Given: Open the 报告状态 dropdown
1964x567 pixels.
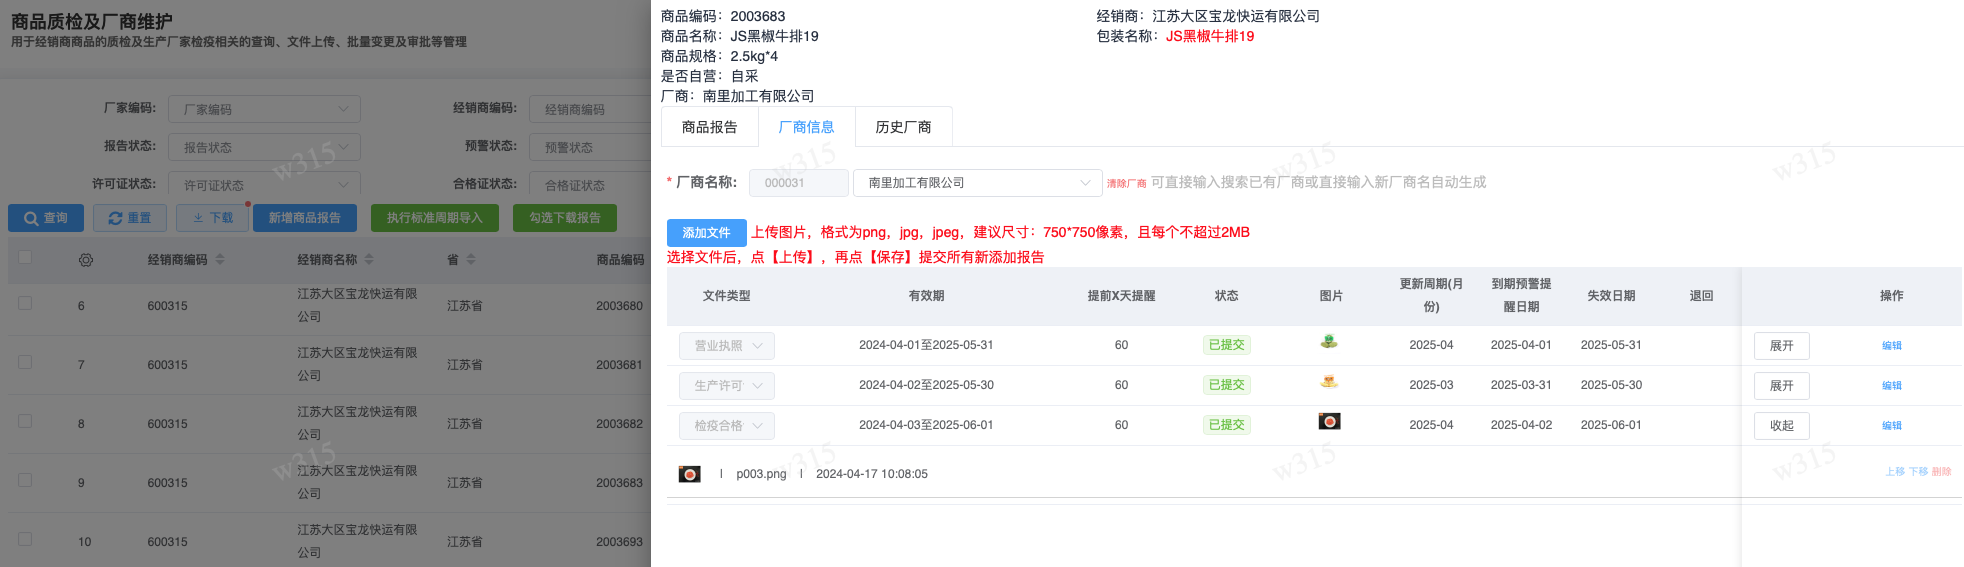Looking at the screenshot, I should pyautogui.click(x=264, y=147).
